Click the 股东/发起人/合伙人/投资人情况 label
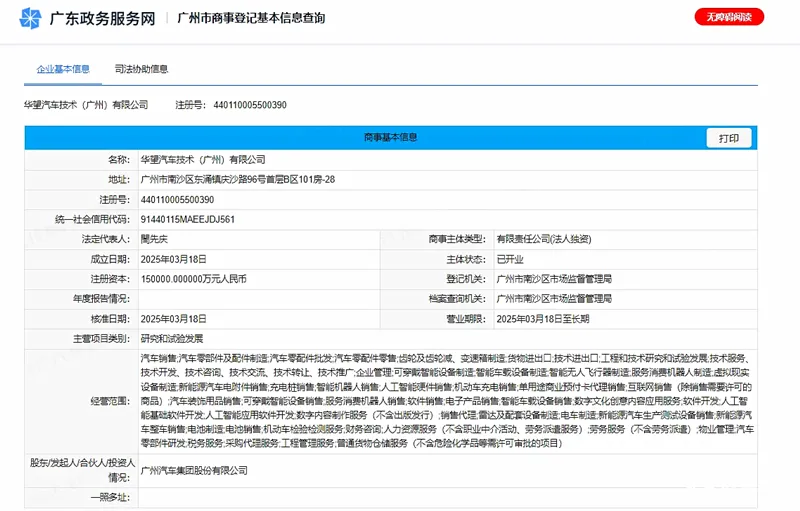Image resolution: width=800 pixels, height=511 pixels. click(82, 470)
